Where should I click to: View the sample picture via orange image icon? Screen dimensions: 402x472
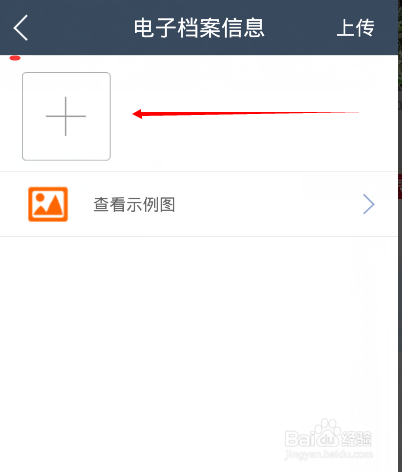coord(48,204)
